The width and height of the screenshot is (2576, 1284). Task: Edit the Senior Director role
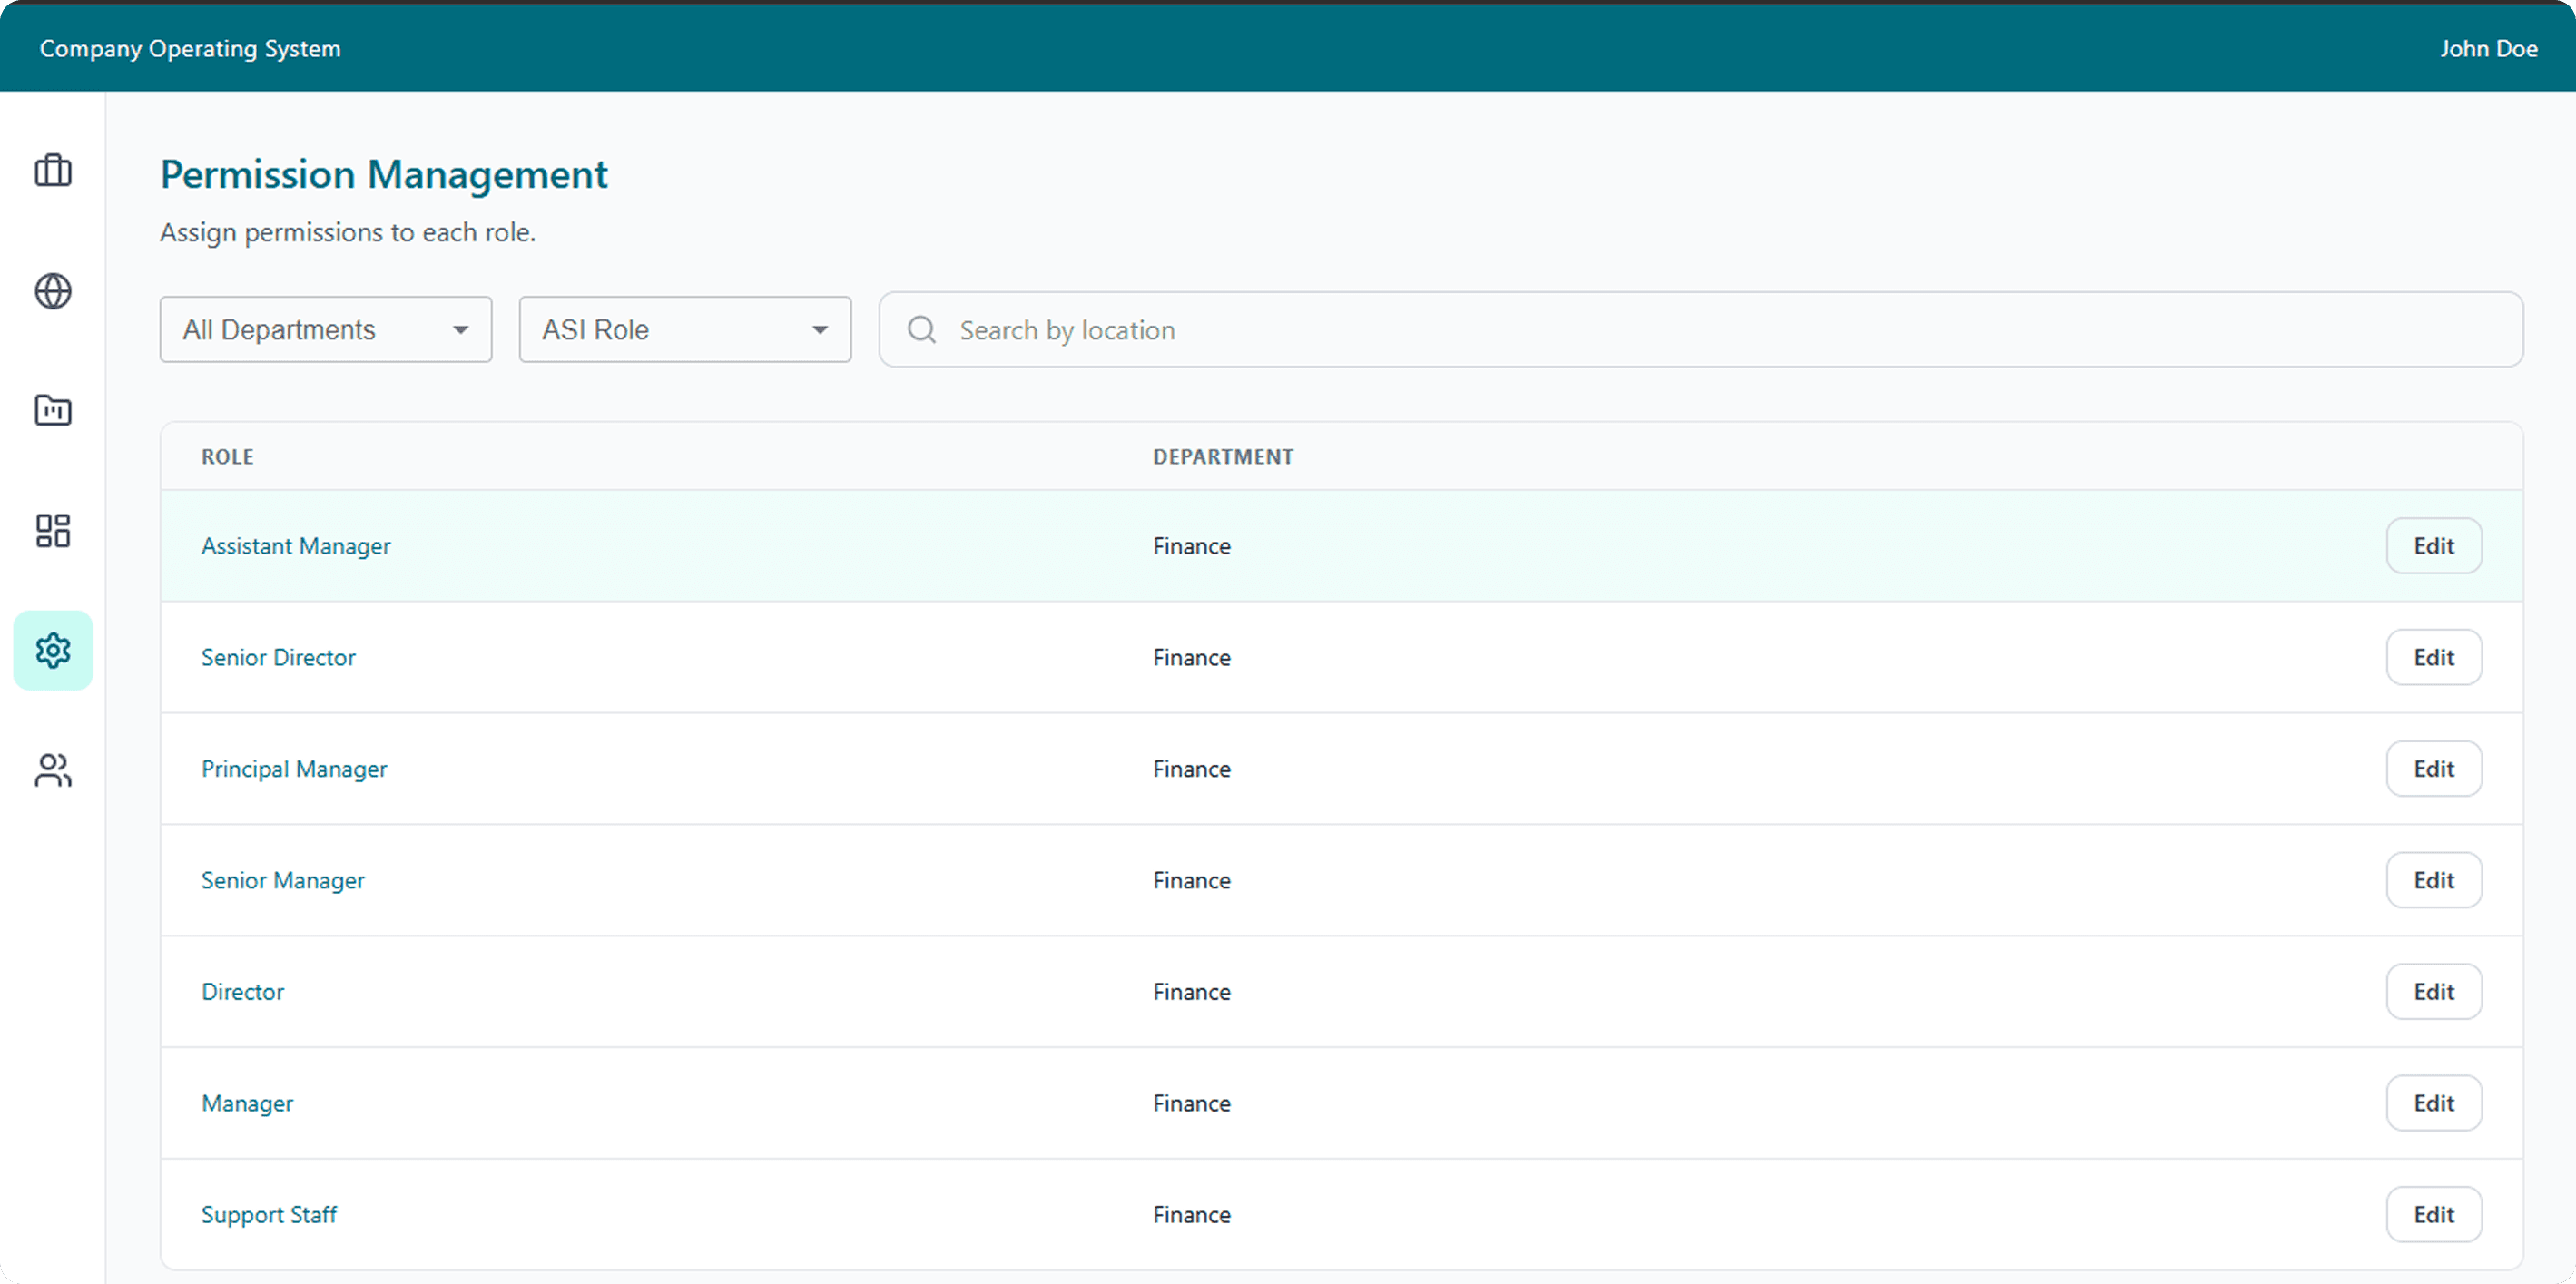[x=2434, y=657]
